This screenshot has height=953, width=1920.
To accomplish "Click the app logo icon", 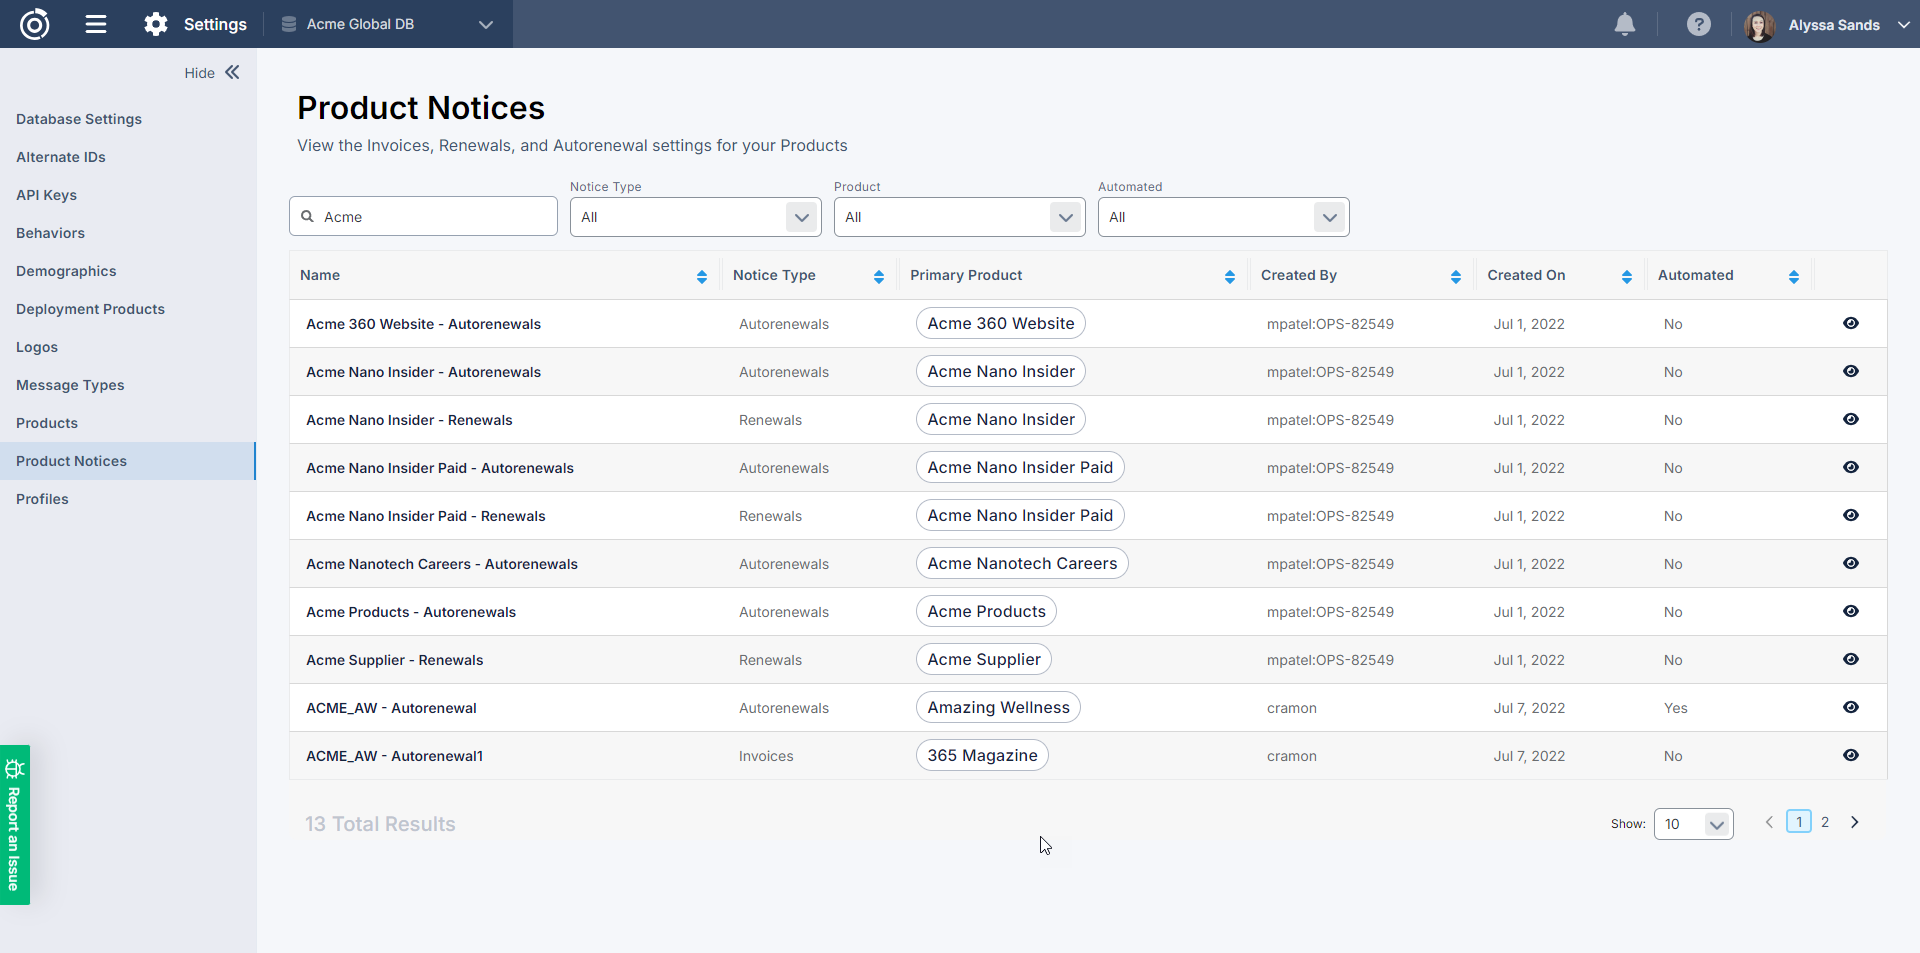I will (35, 24).
